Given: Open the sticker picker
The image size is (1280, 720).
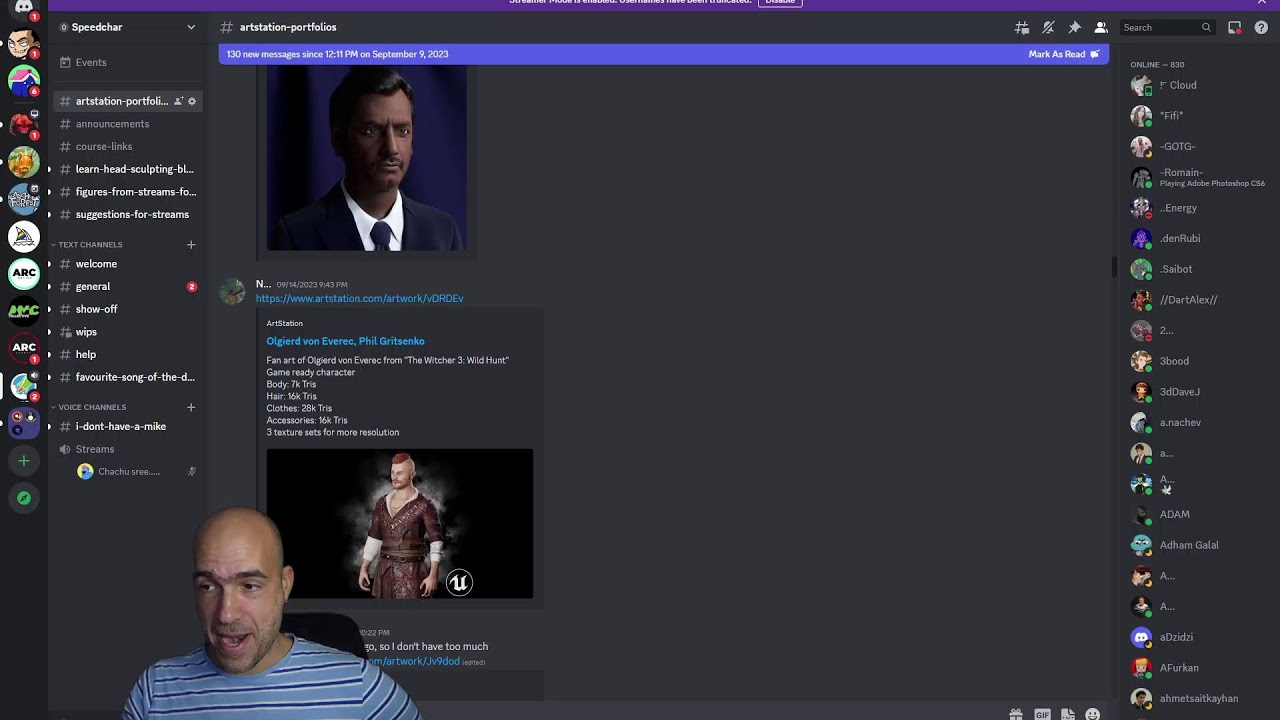Looking at the screenshot, I should coord(1068,714).
